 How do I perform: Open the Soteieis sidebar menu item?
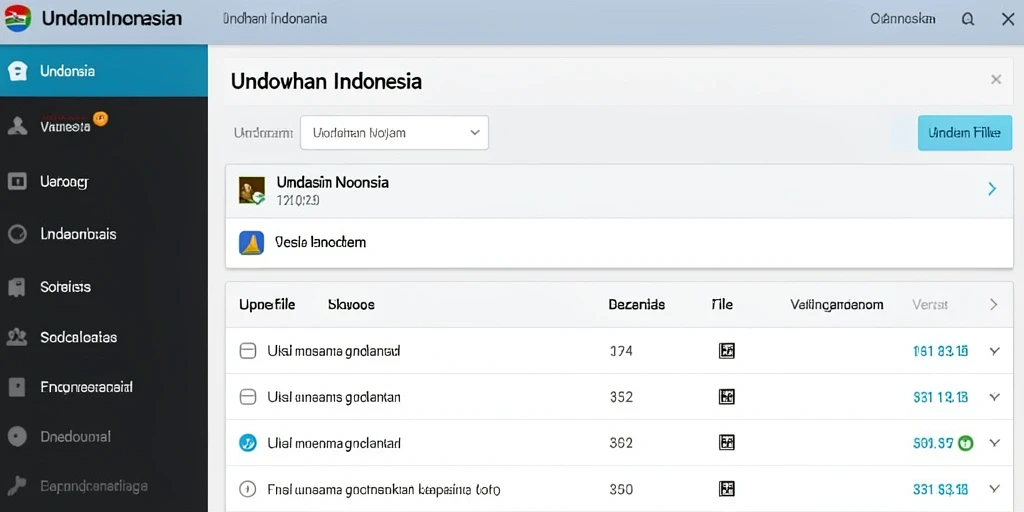(x=104, y=287)
